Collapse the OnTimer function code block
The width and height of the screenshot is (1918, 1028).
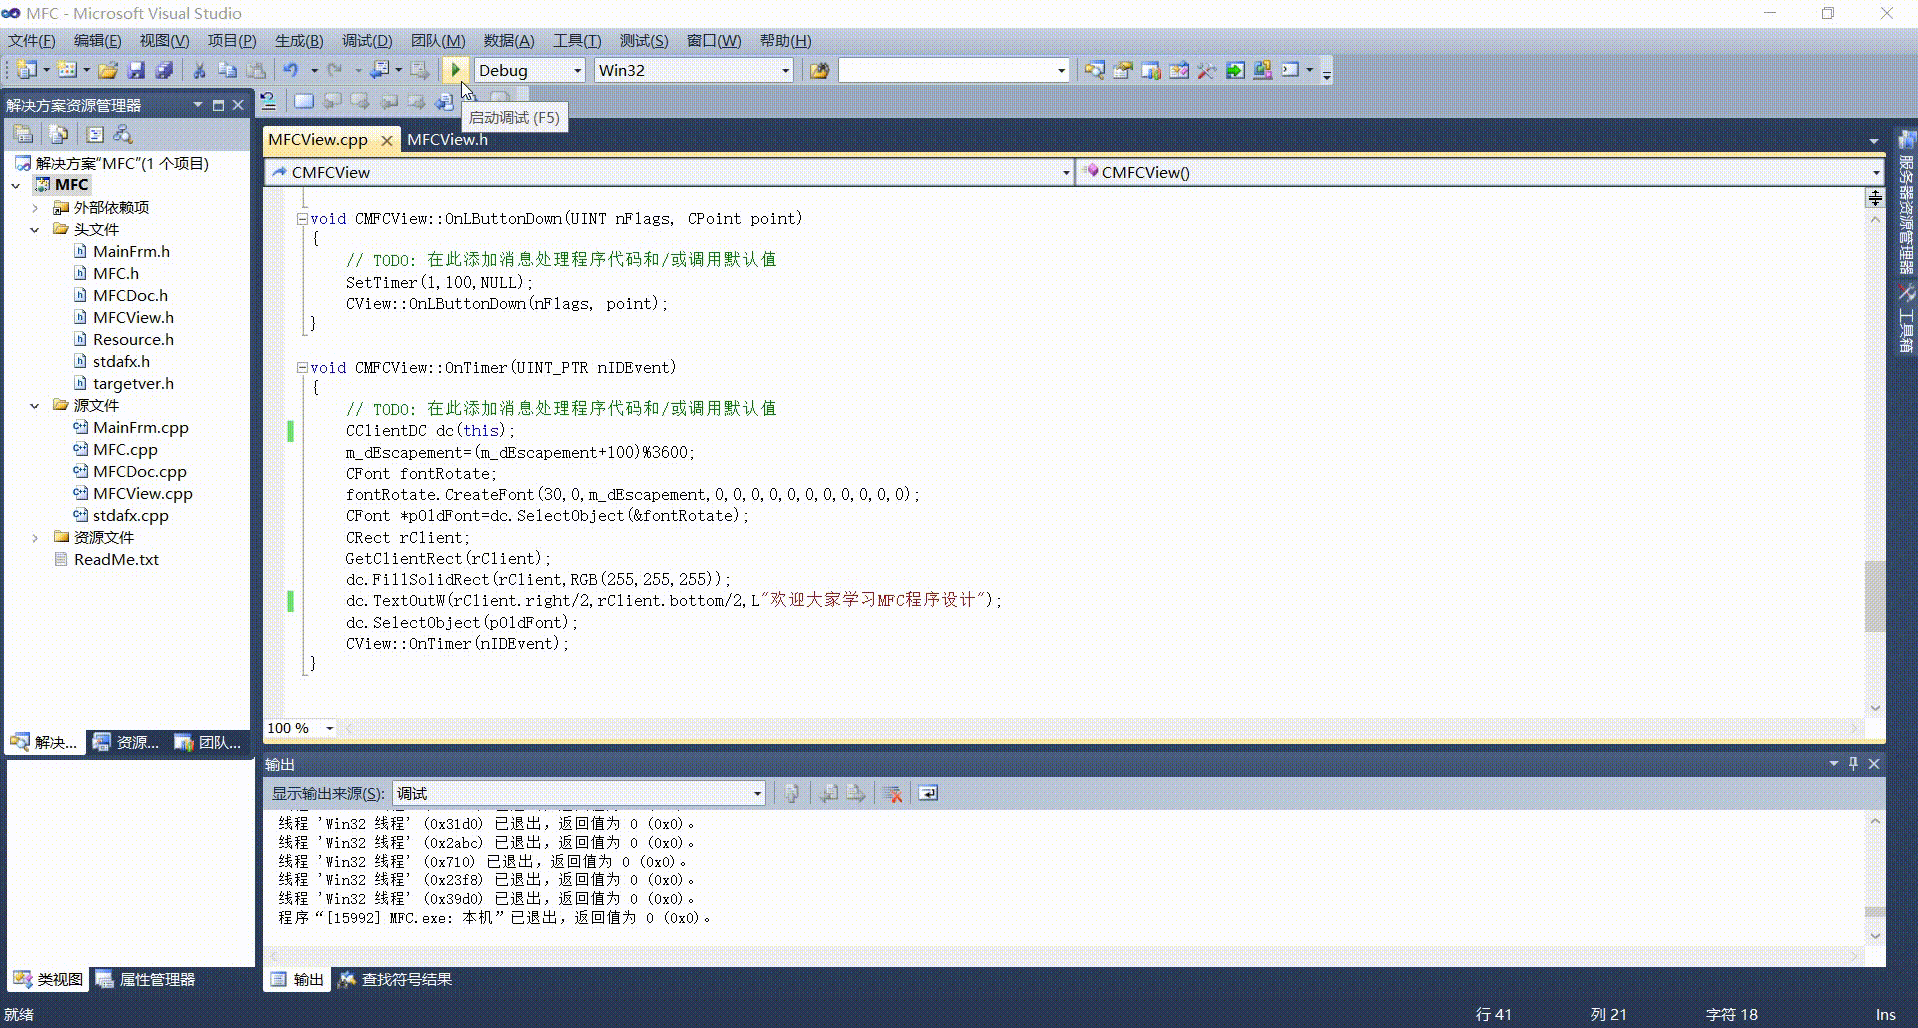coord(302,367)
